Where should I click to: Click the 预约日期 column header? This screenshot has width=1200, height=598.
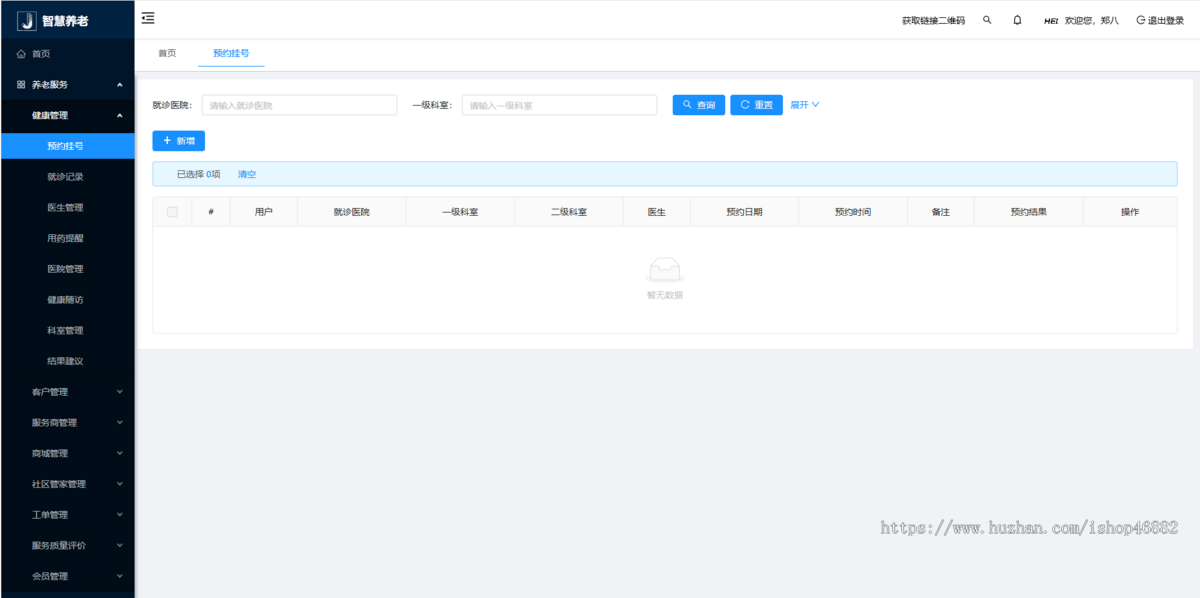(x=744, y=212)
